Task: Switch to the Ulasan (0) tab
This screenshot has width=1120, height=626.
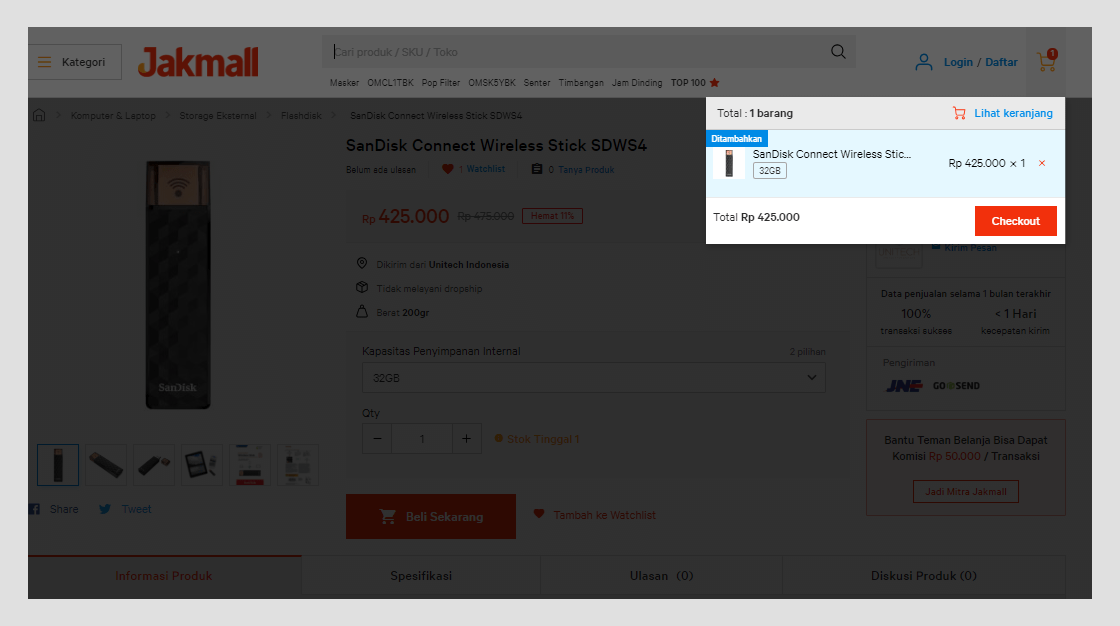Action: click(661, 576)
